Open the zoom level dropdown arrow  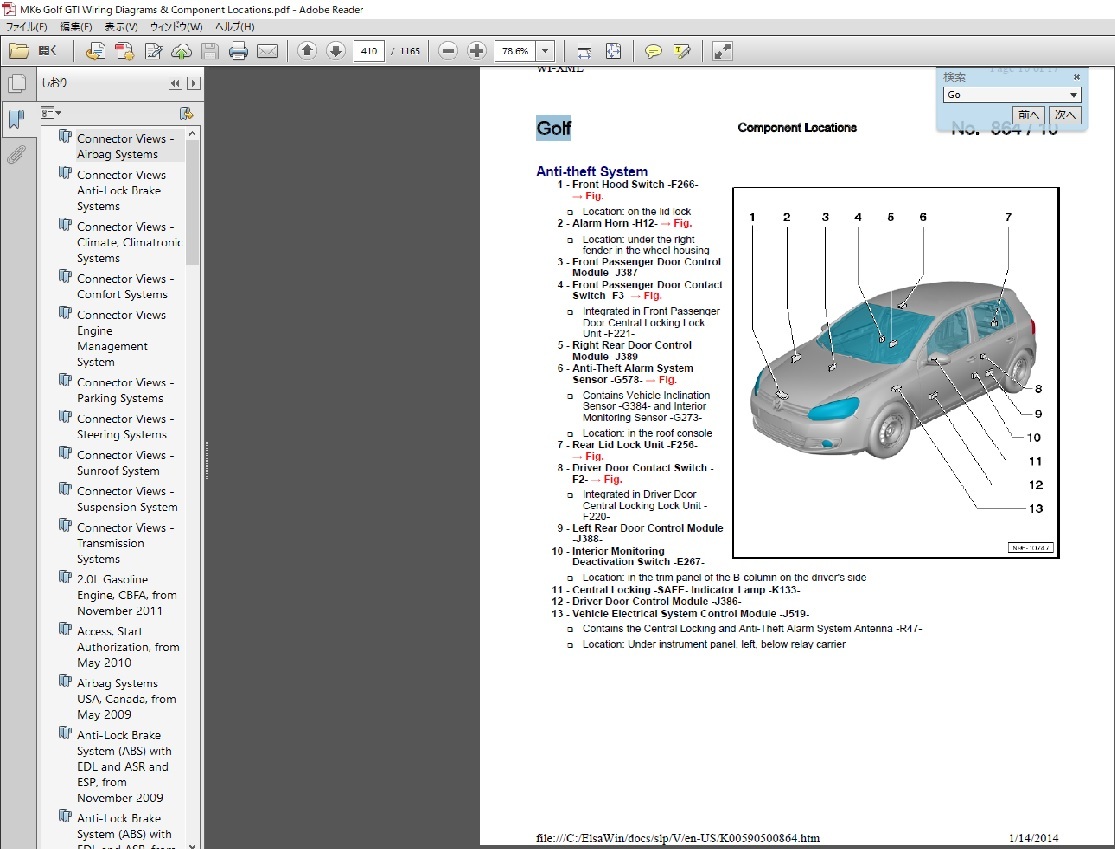tap(545, 51)
